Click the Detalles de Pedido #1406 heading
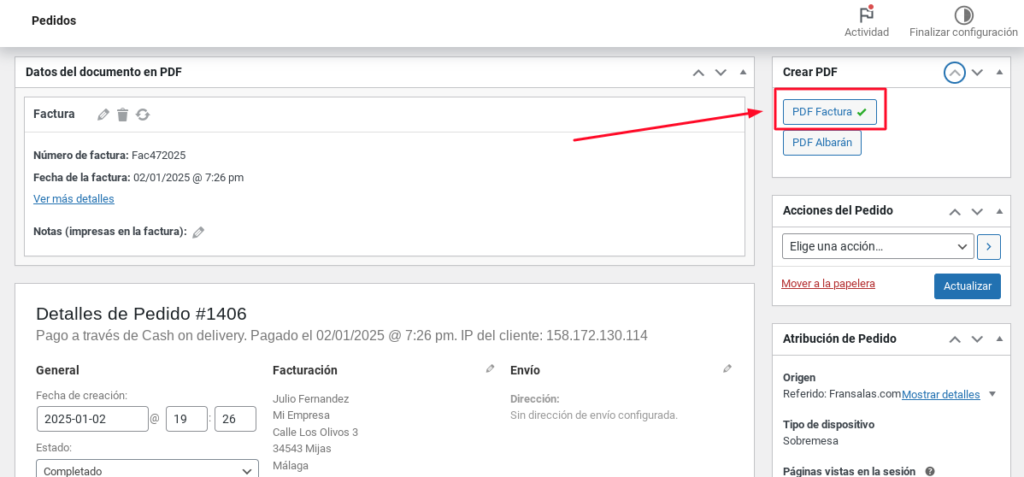The height and width of the screenshot is (477, 1024). coord(141,314)
